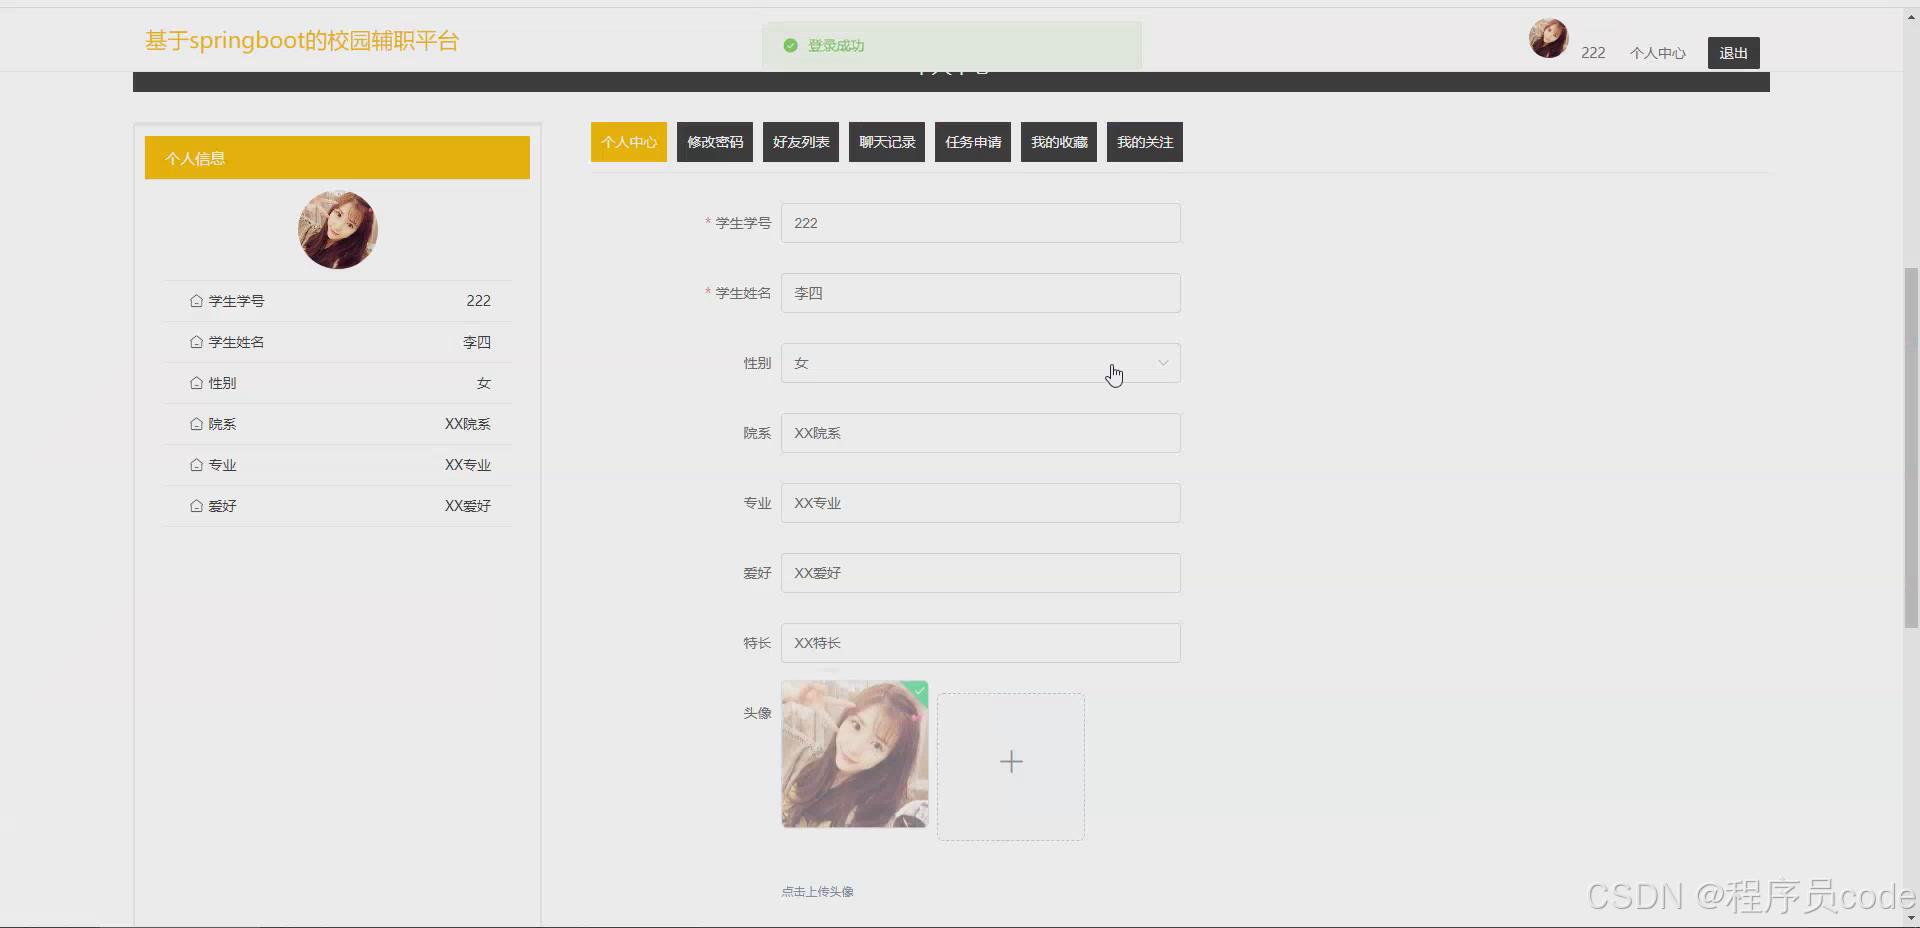1920x928 pixels.
Task: Click the green success check icon in login toast
Action: [790, 46]
